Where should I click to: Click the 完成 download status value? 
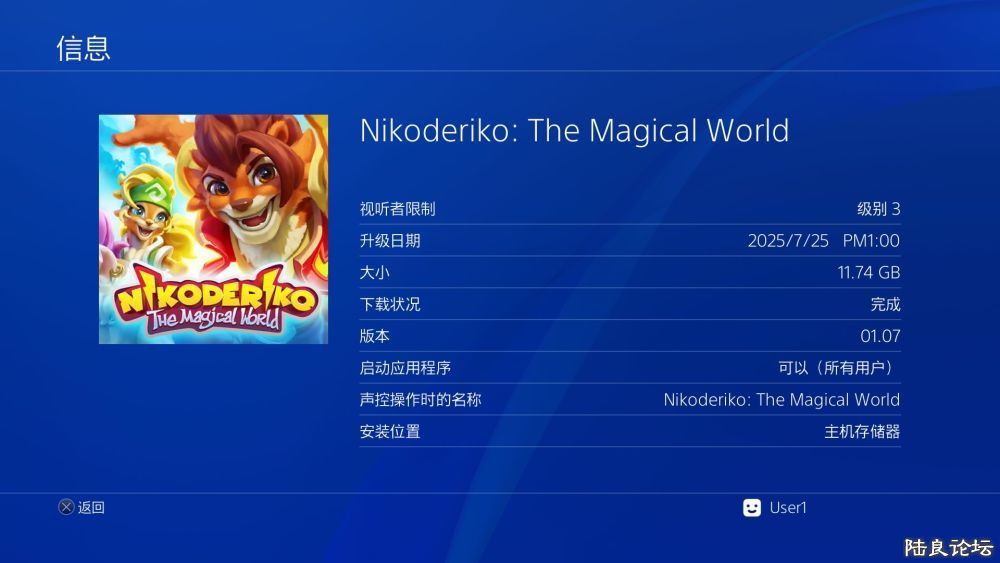coord(885,305)
